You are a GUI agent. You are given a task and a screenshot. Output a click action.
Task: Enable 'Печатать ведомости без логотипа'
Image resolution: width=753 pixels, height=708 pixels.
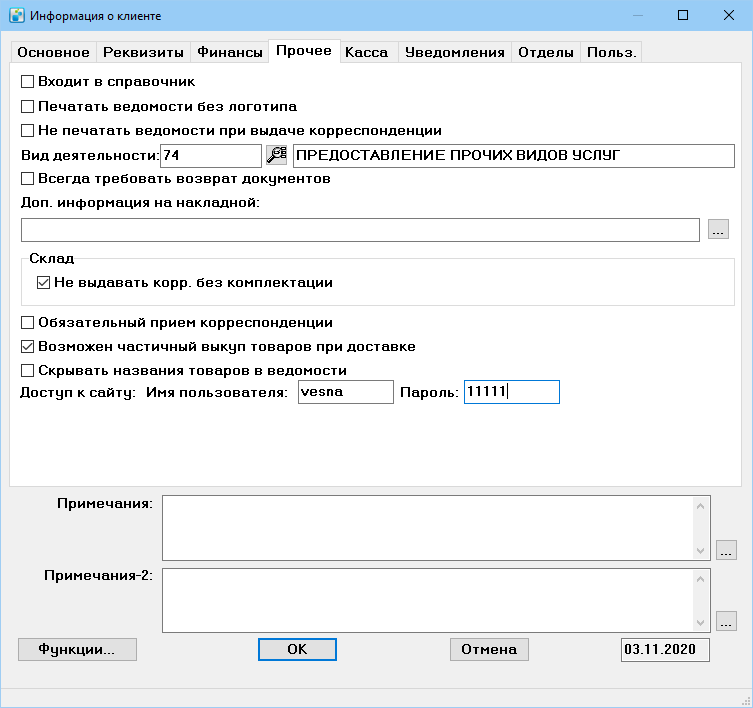pyautogui.click(x=27, y=106)
